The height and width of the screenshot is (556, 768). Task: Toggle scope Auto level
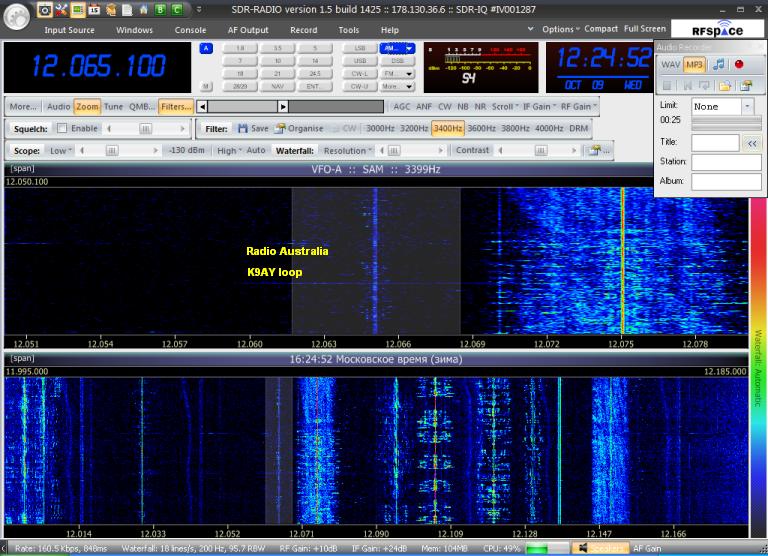click(x=256, y=150)
